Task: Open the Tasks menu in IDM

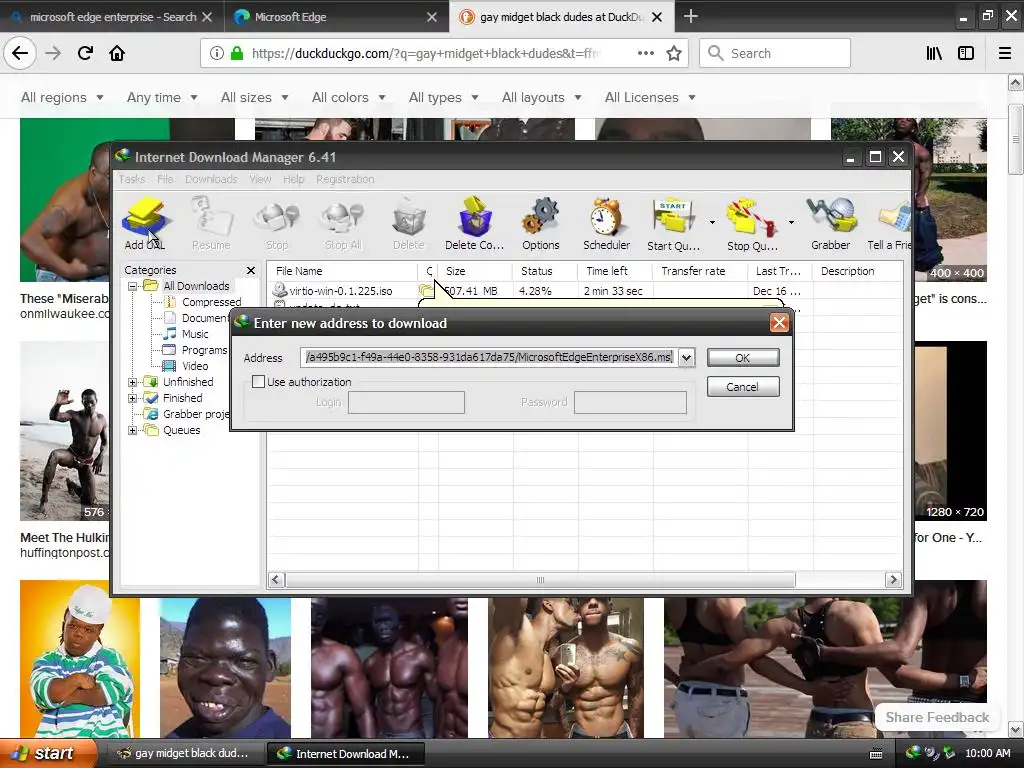Action: pyautogui.click(x=132, y=179)
